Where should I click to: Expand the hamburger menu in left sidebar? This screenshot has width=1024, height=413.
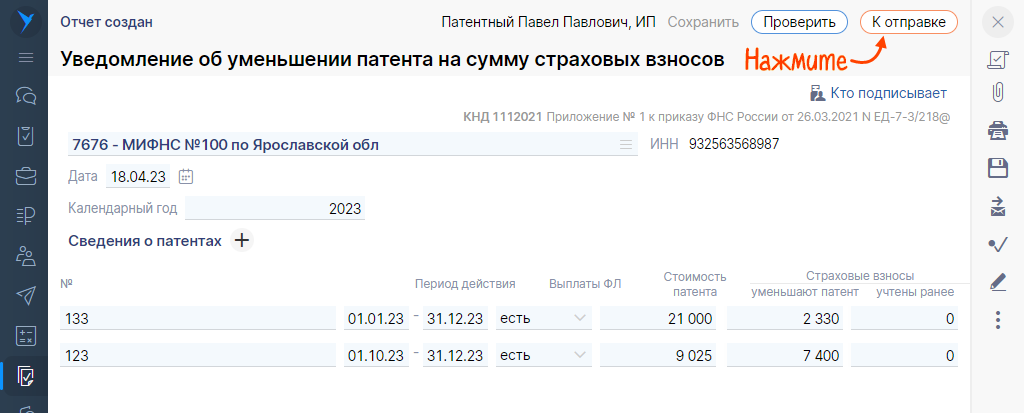point(26,57)
